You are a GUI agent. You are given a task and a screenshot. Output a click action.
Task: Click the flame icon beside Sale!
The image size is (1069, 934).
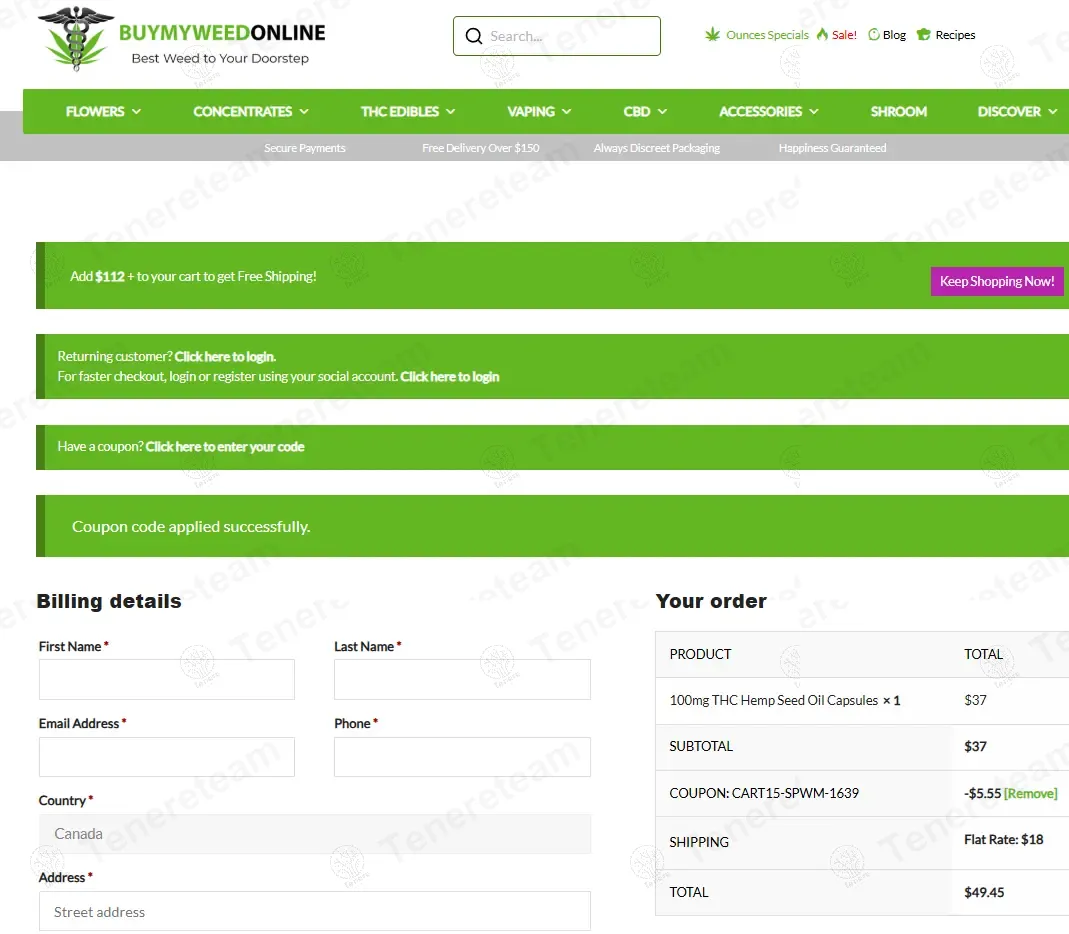coord(822,34)
